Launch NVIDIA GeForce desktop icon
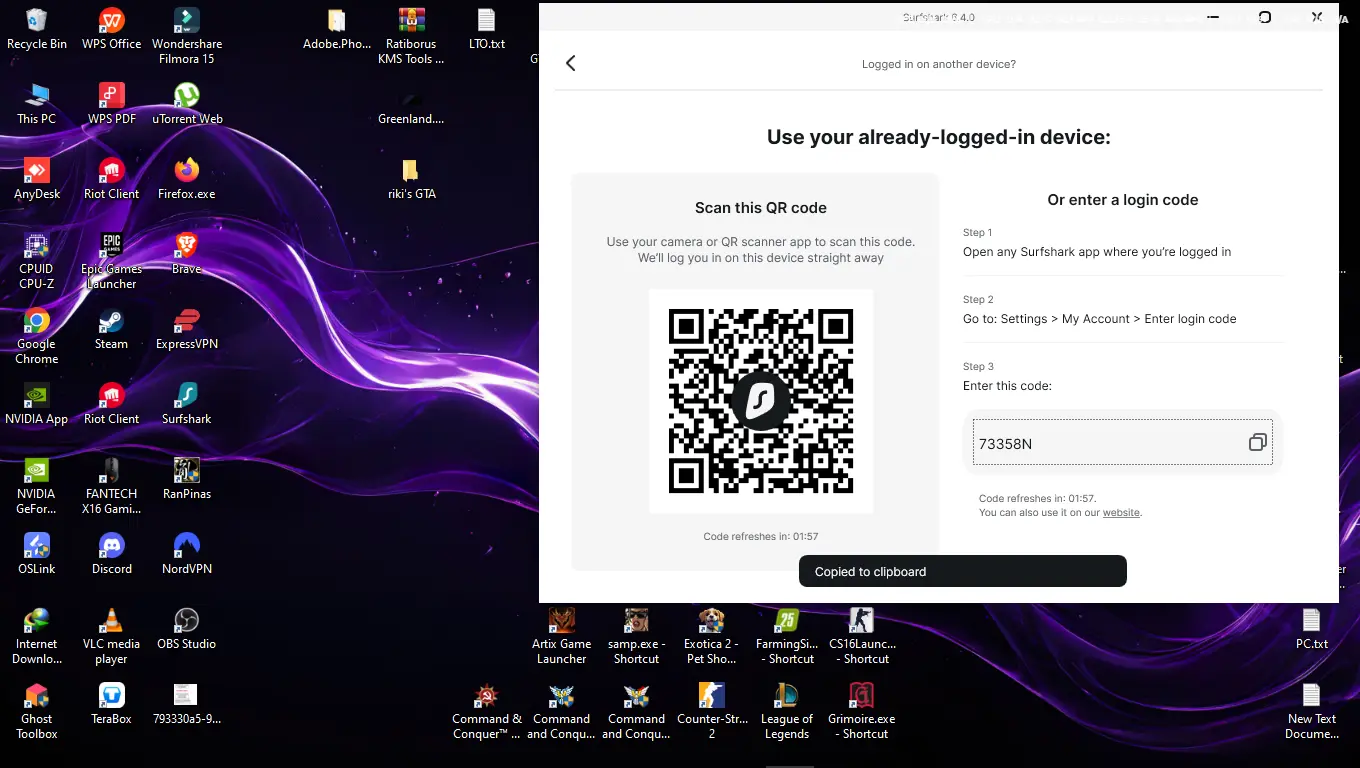Image resolution: width=1360 pixels, height=768 pixels. coord(37,486)
